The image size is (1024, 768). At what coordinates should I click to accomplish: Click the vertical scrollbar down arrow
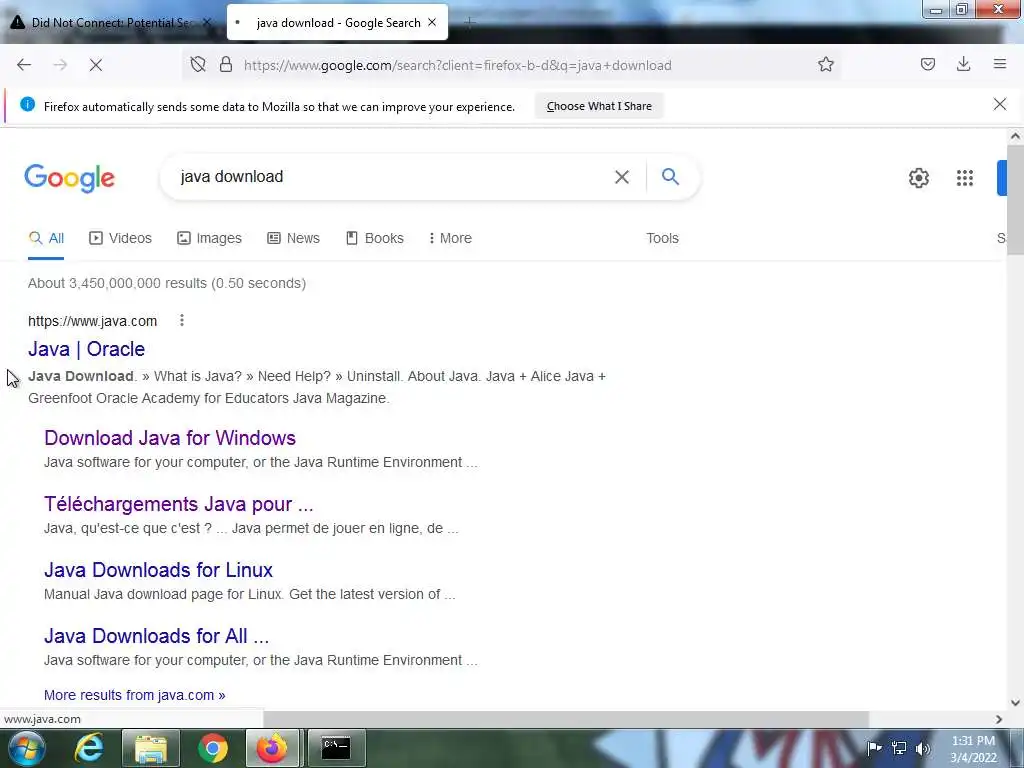pos(1015,703)
